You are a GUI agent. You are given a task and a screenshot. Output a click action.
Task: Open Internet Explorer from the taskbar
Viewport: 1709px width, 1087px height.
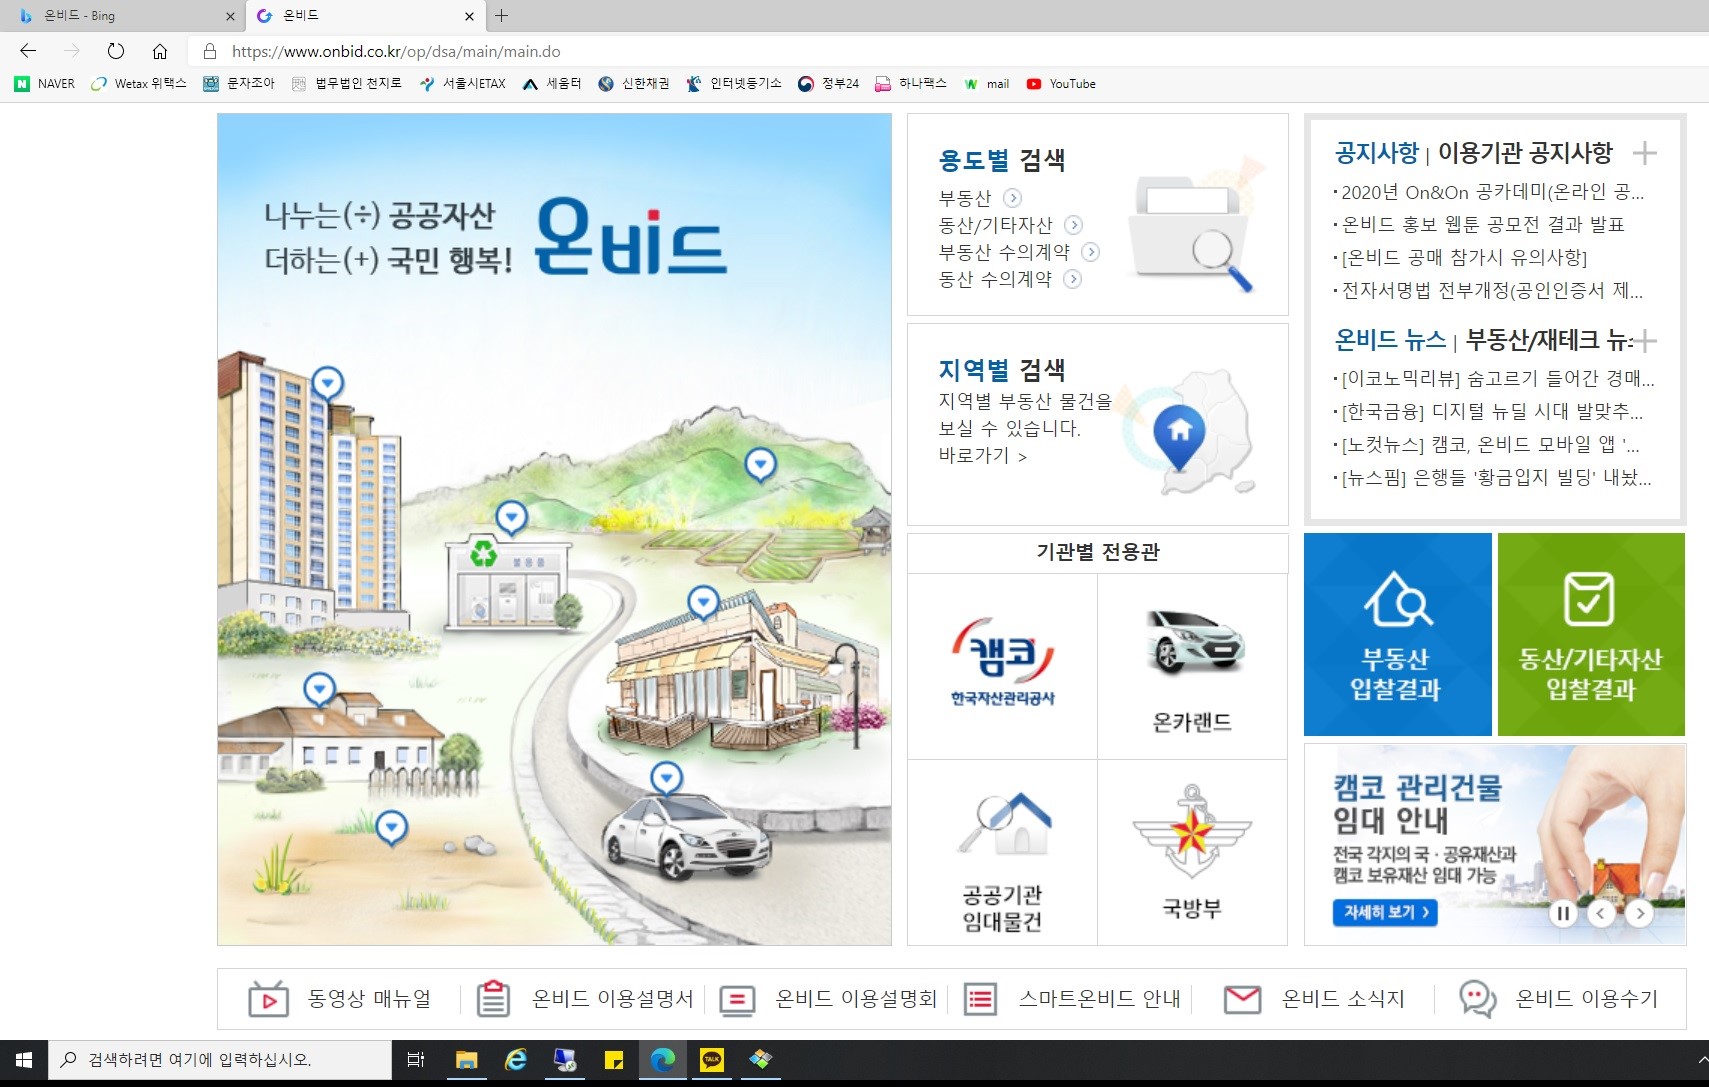coord(516,1060)
